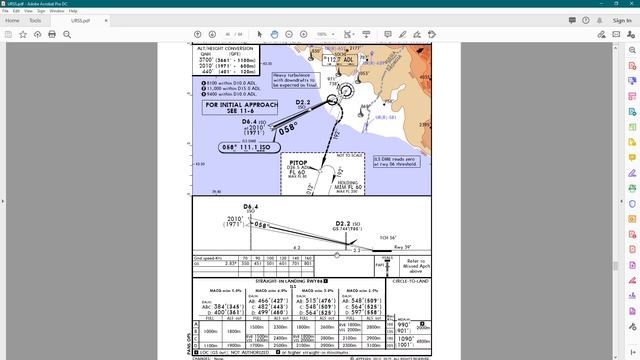Open the File menu
The width and height of the screenshot is (640, 360).
click(5, 11)
